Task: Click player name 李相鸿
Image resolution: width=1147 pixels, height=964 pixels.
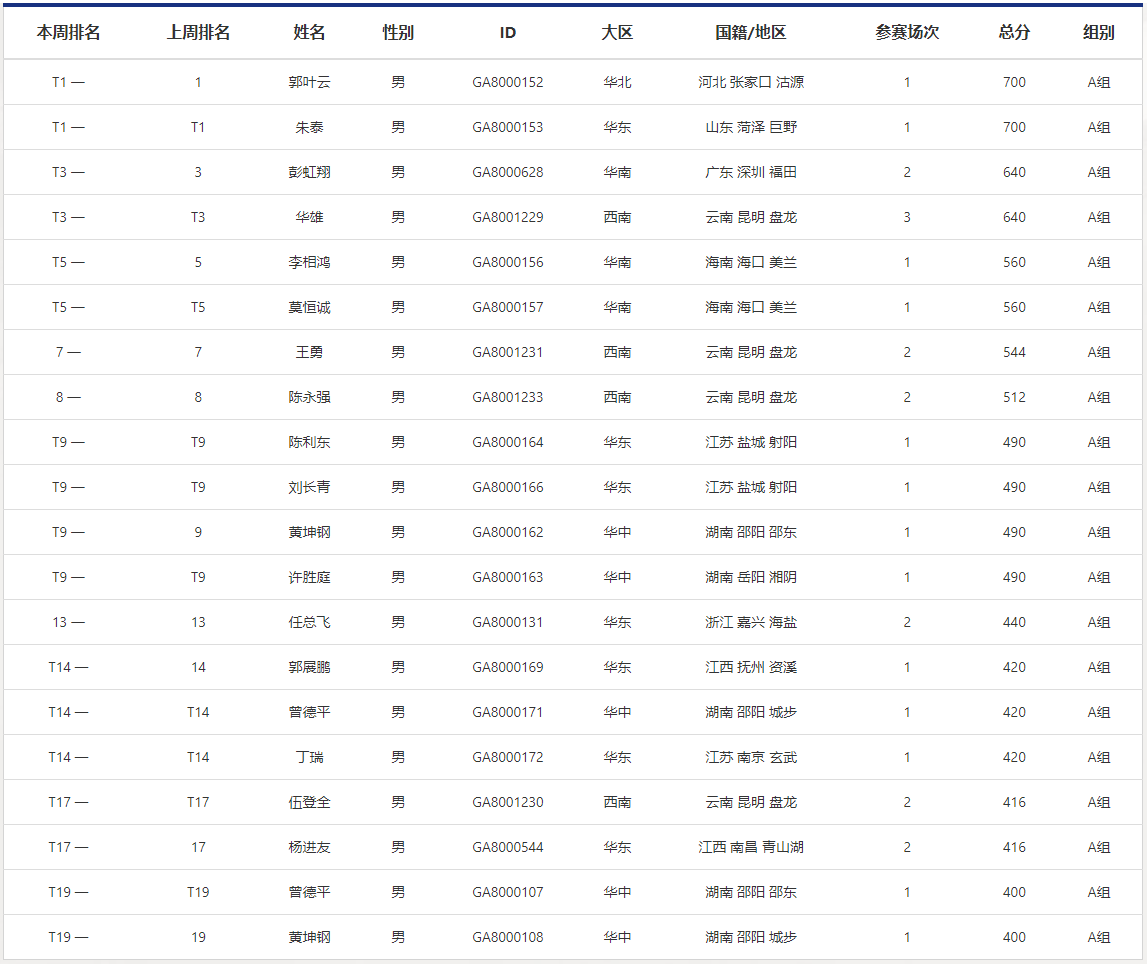Action: [x=309, y=262]
